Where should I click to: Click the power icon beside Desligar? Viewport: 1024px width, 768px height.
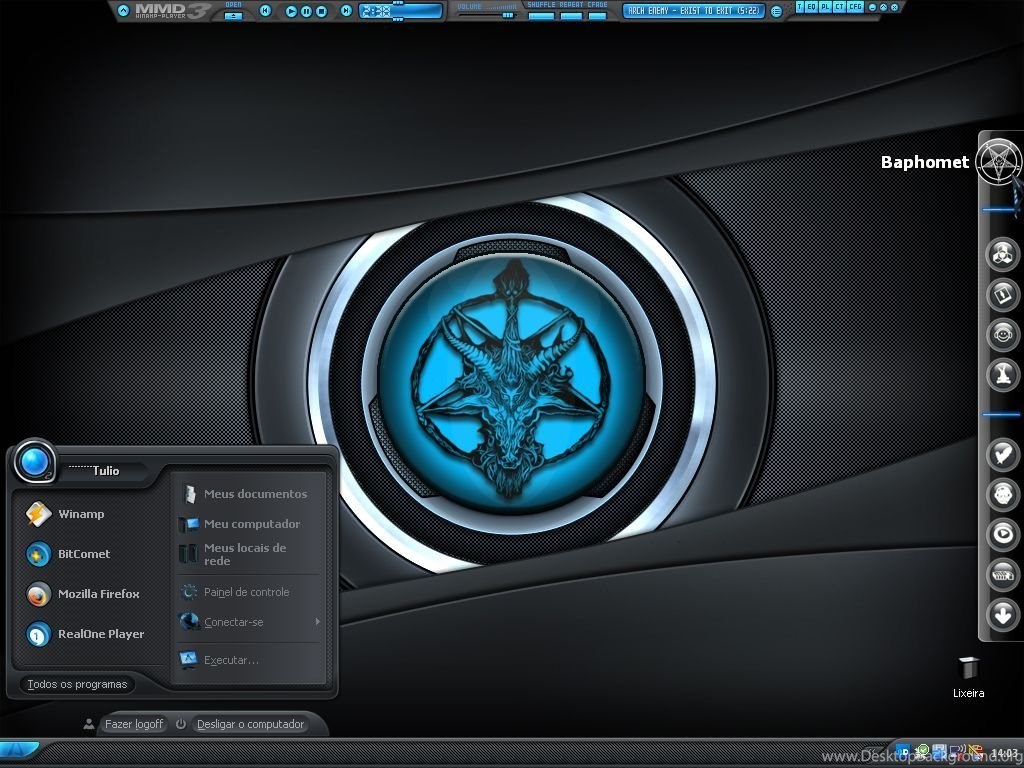coord(181,724)
